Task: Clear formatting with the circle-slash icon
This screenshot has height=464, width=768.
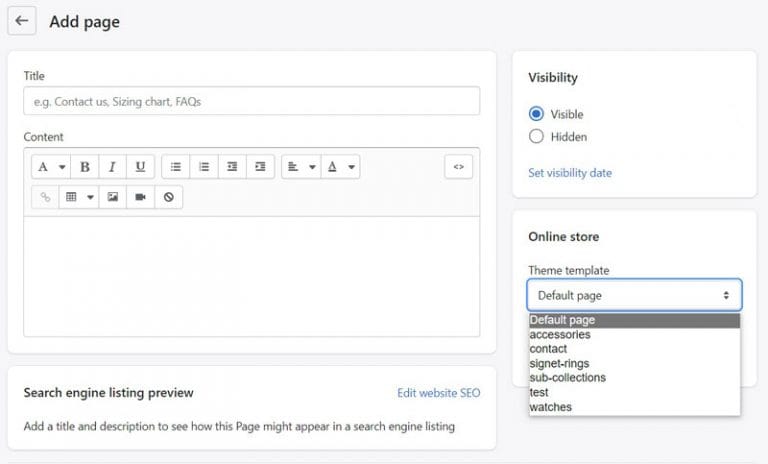Action: pos(168,197)
